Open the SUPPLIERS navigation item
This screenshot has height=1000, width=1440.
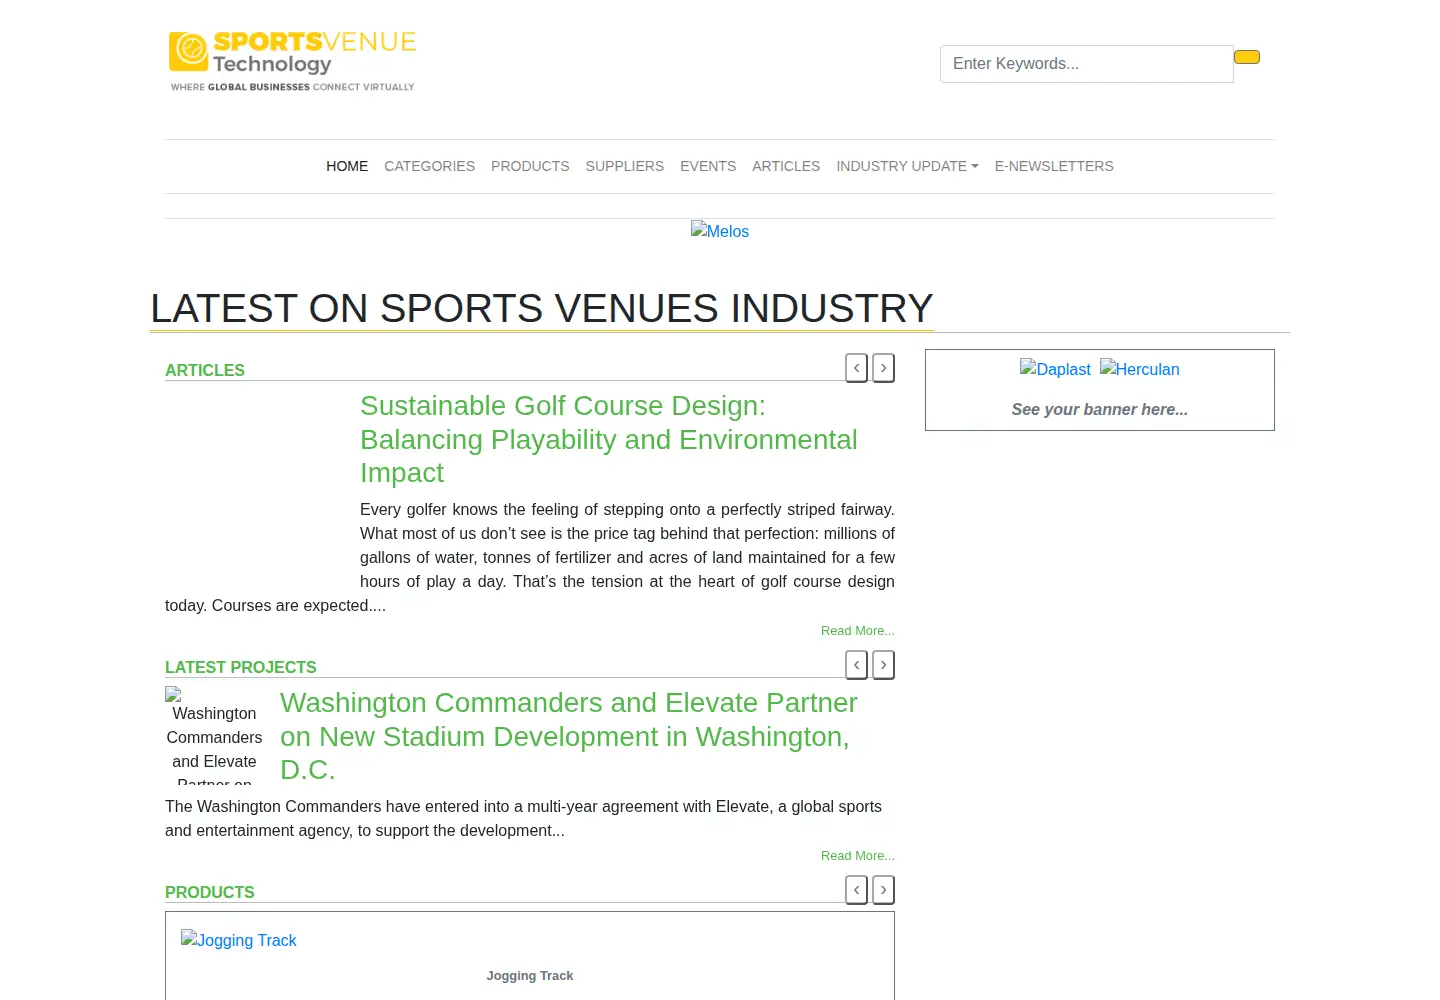625,166
